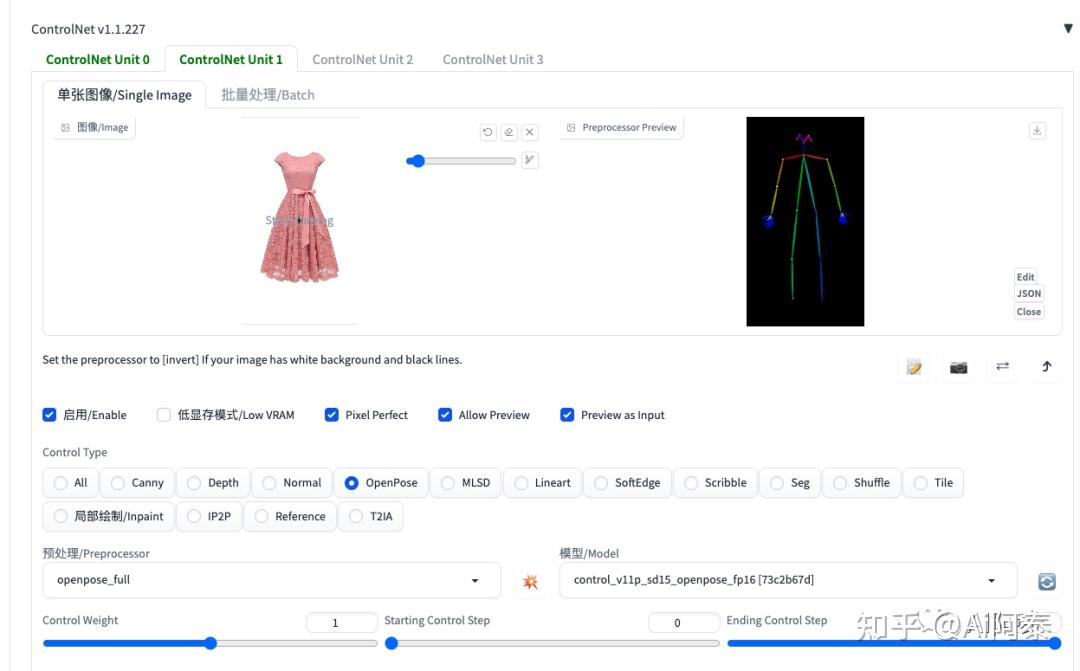Enable the Low VRAM checkbox

click(164, 415)
